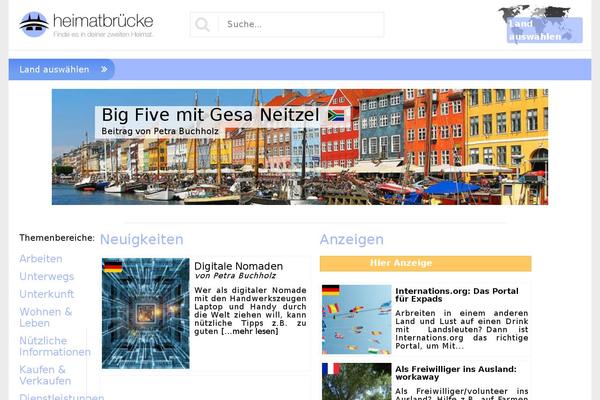Click the French flag on workaway ad
The width and height of the screenshot is (600, 400).
pos(331,369)
